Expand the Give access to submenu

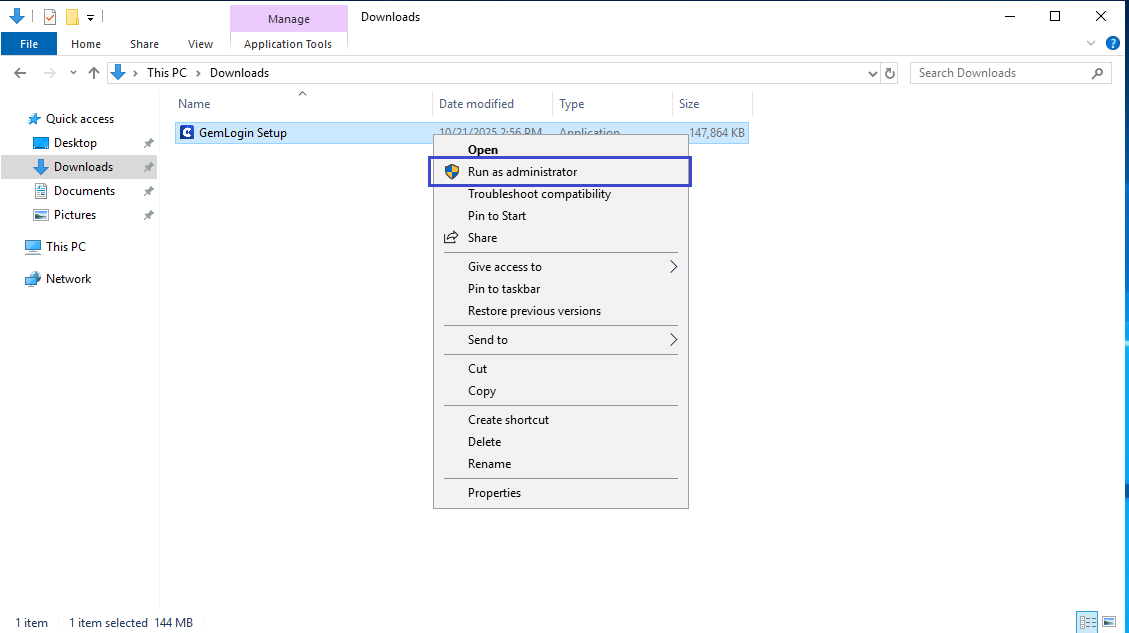[673, 267]
